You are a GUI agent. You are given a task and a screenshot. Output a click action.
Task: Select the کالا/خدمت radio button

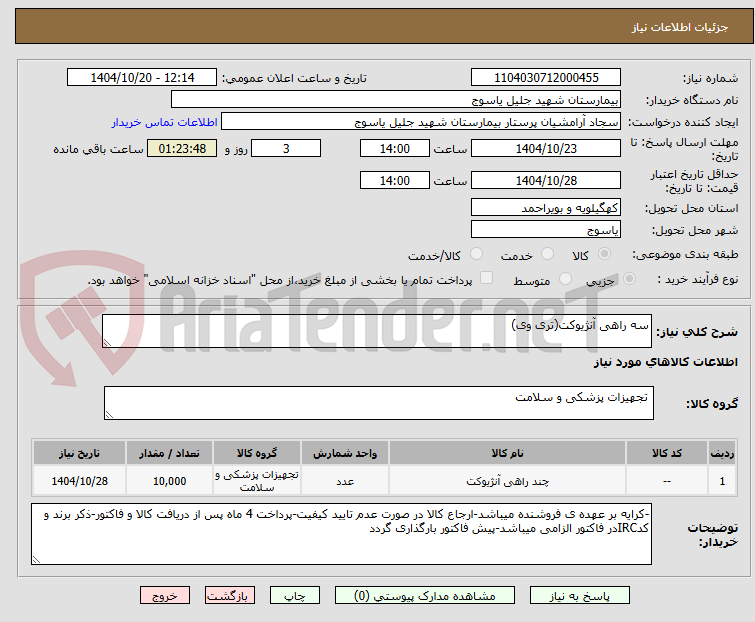tap(476, 254)
